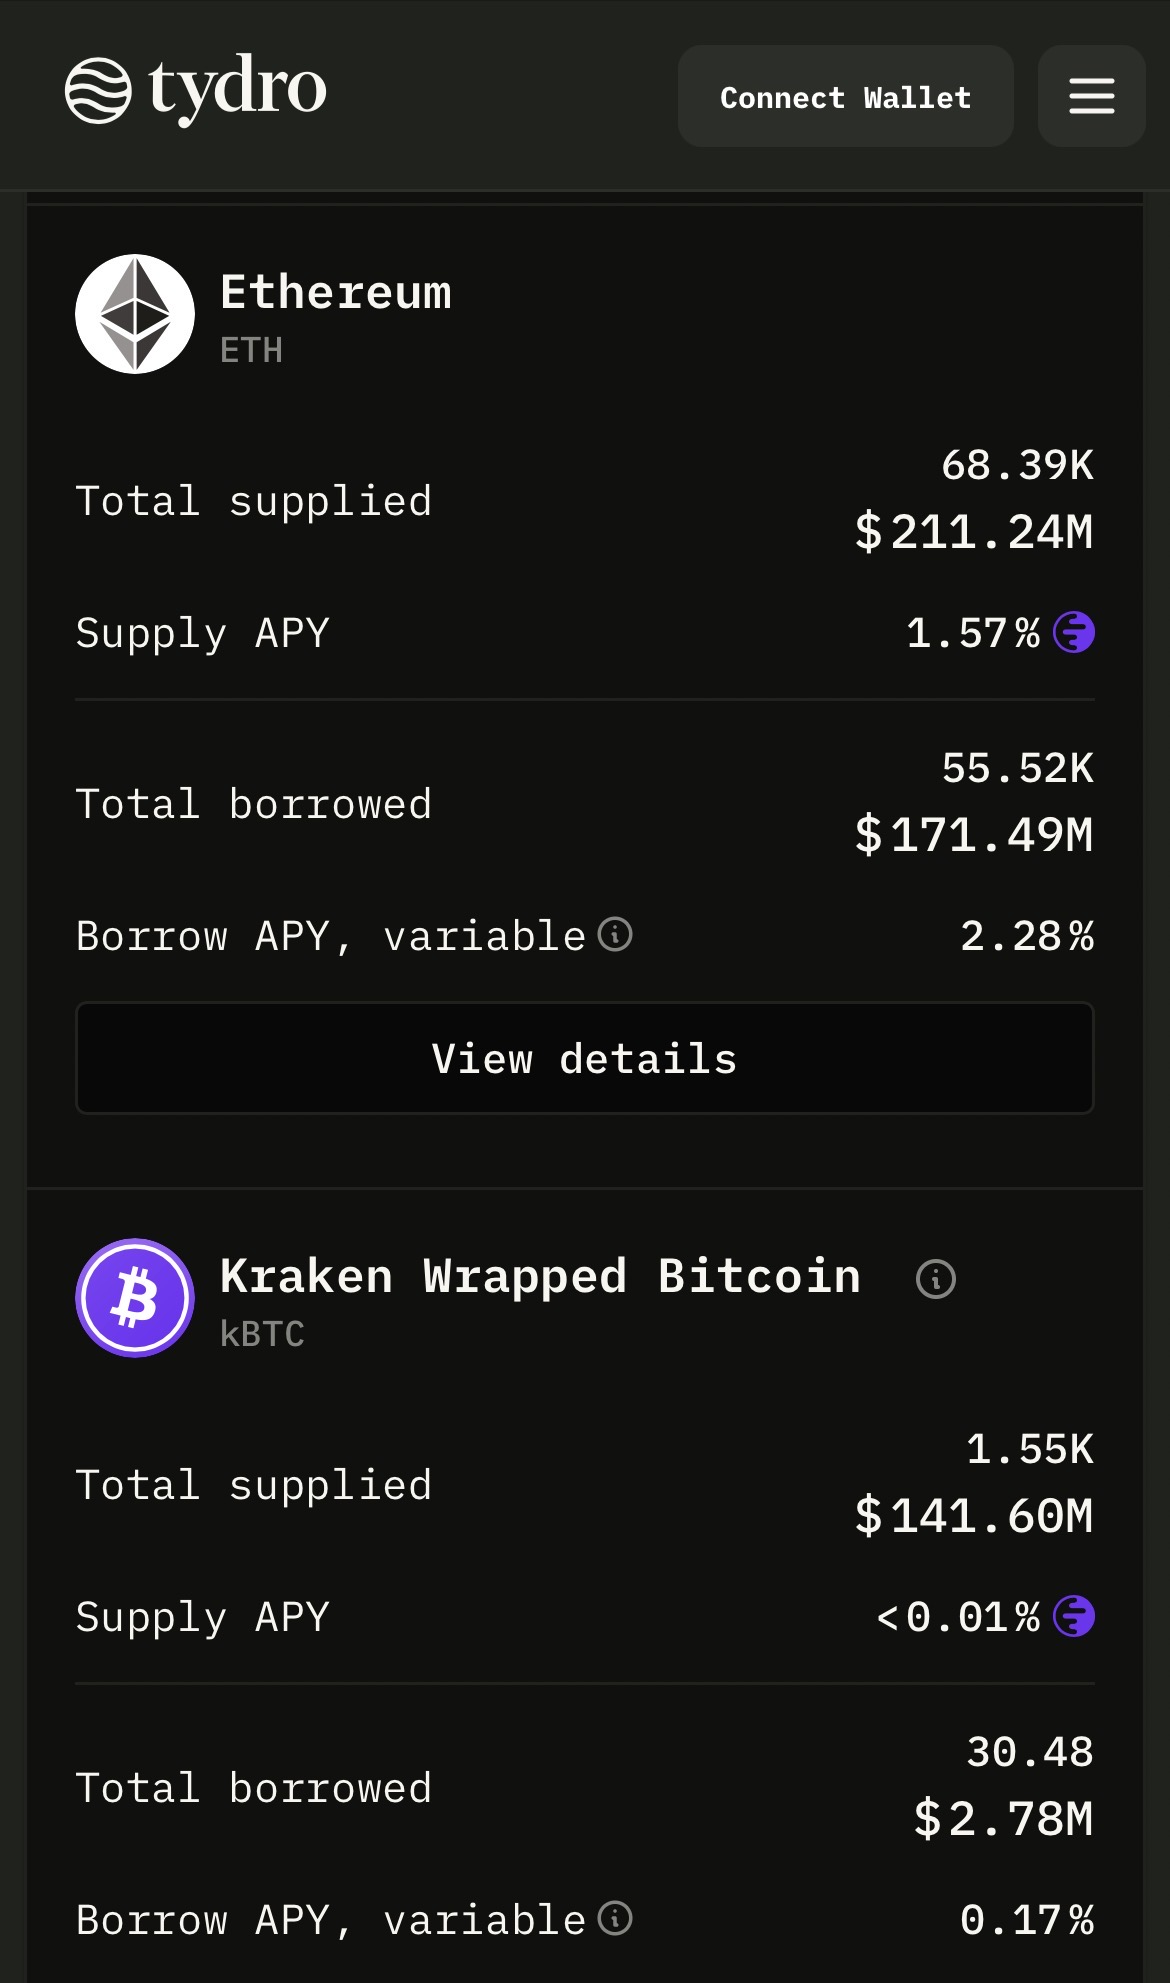Open info icon for kBTC Borrow APY variable
Viewport: 1170px width, 1983px height.
[x=615, y=1918]
